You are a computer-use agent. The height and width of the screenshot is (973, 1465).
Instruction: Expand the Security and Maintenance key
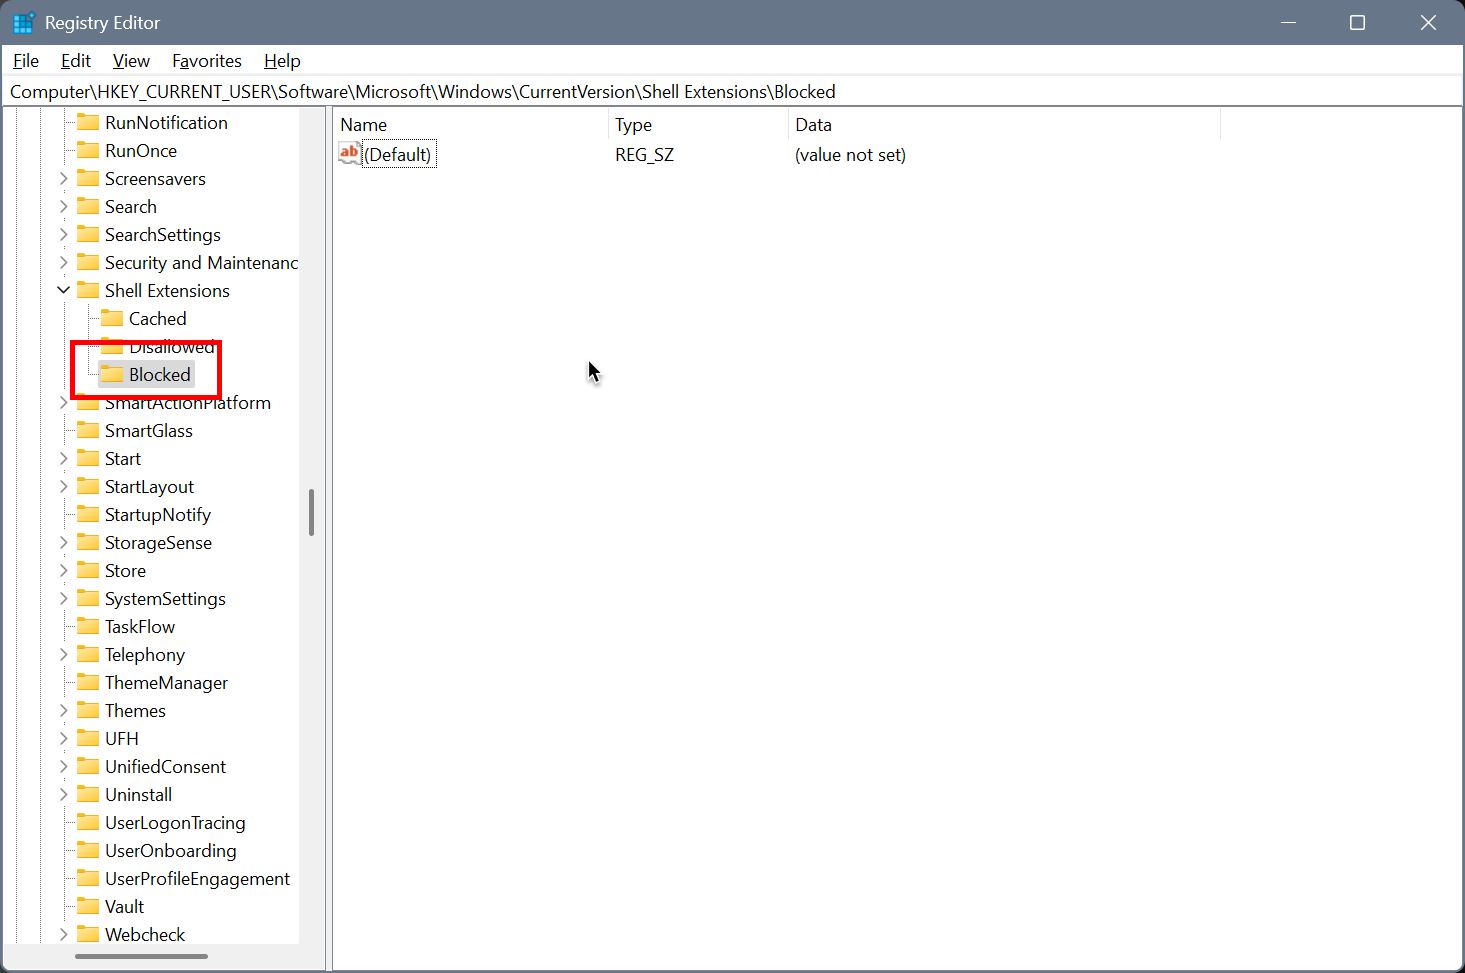tap(64, 263)
